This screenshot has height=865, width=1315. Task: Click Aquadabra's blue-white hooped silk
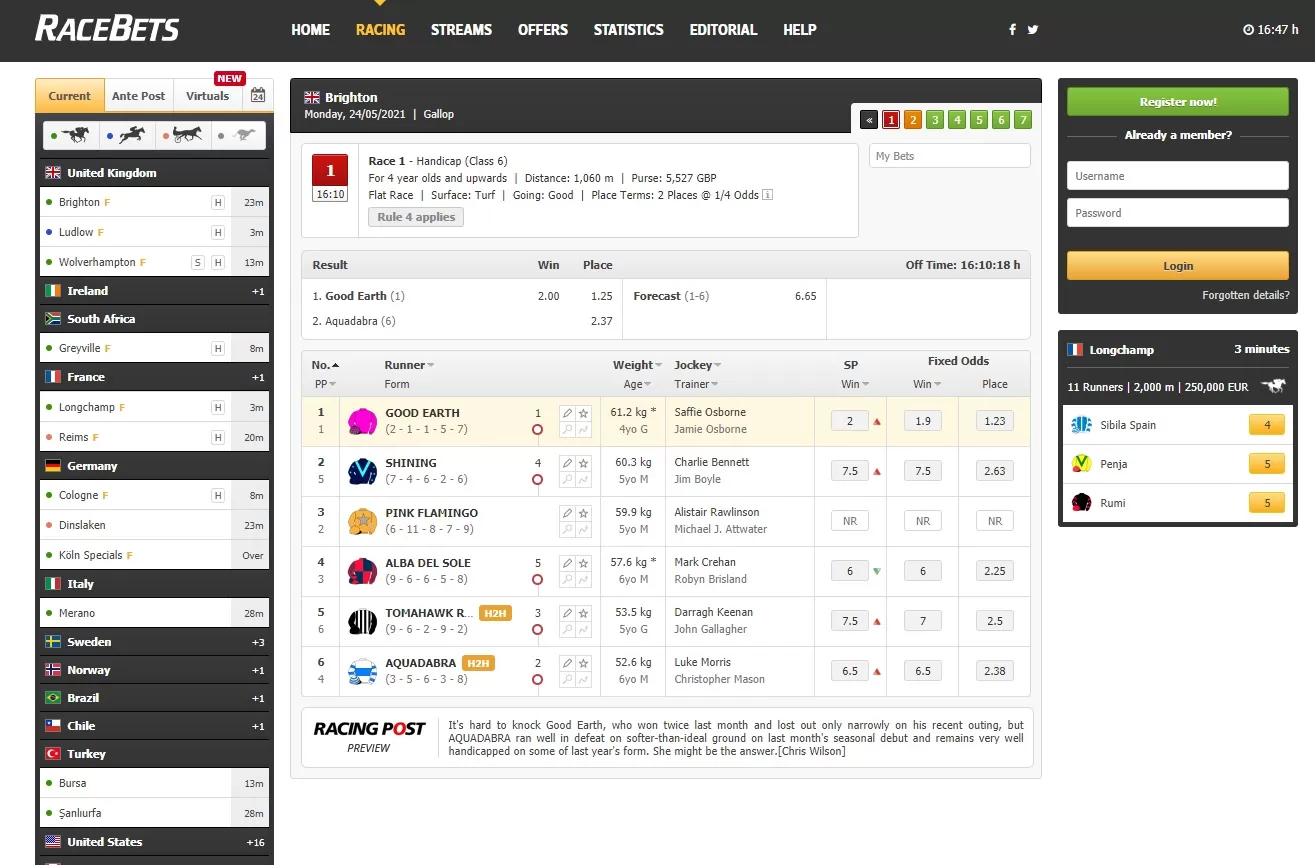(362, 671)
